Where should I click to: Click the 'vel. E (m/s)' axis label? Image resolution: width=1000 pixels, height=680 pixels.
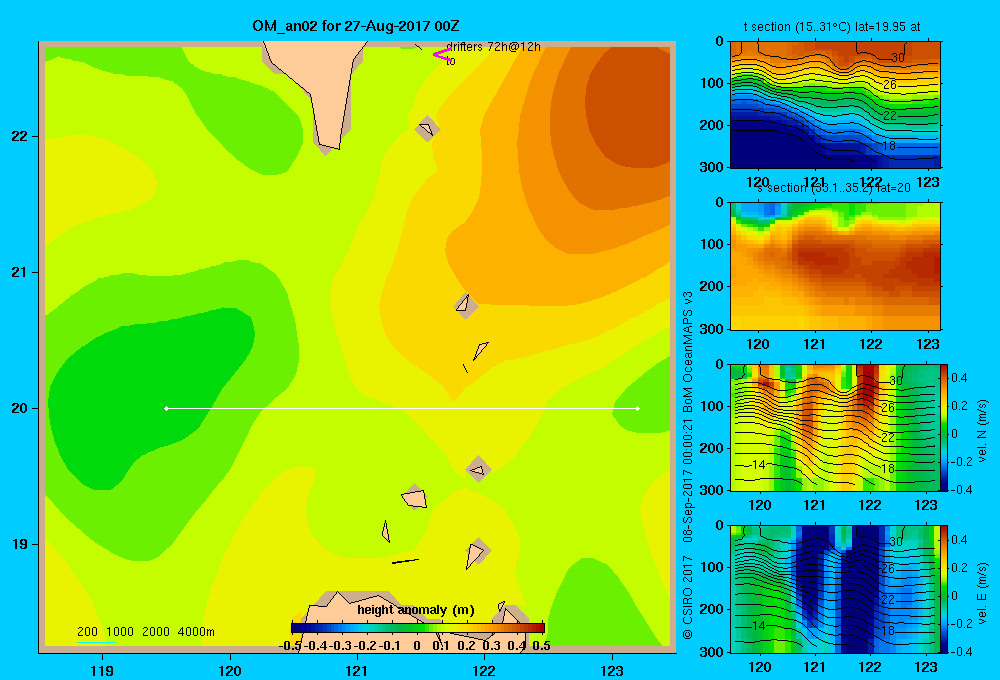click(x=982, y=593)
